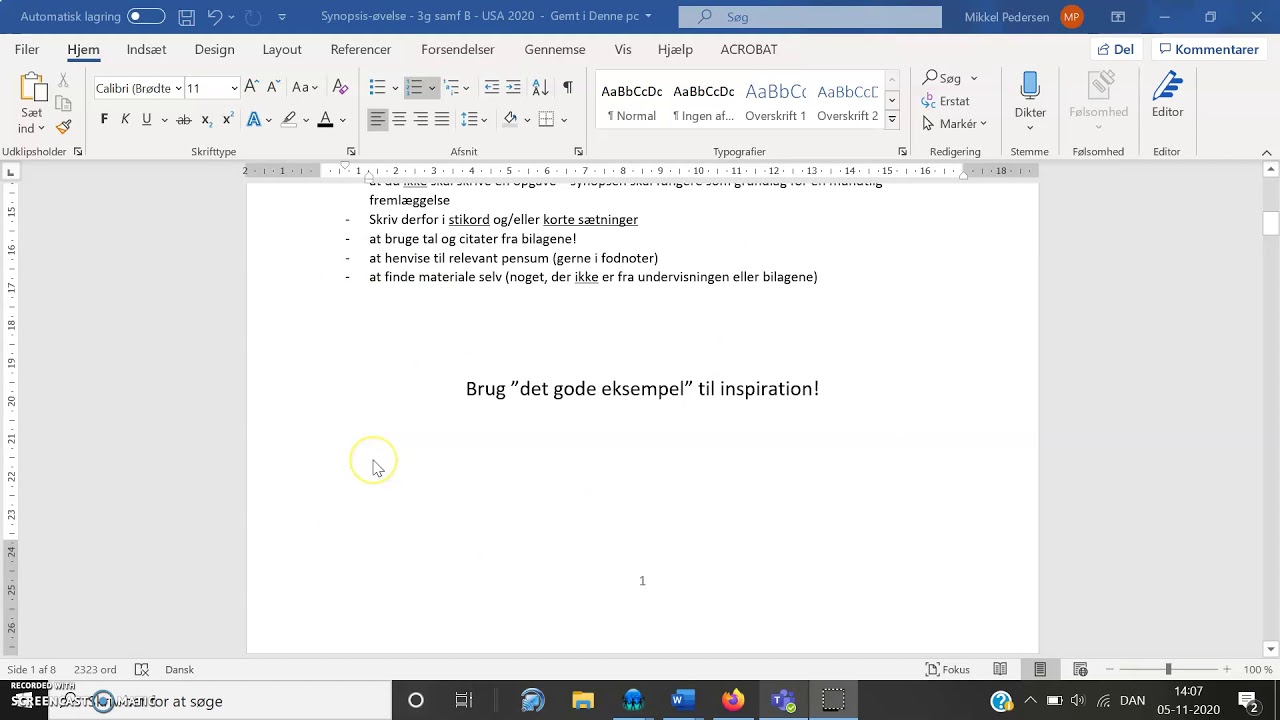Open the underline style dropdown arrow
Image resolution: width=1280 pixels, height=720 pixels.
click(x=162, y=120)
